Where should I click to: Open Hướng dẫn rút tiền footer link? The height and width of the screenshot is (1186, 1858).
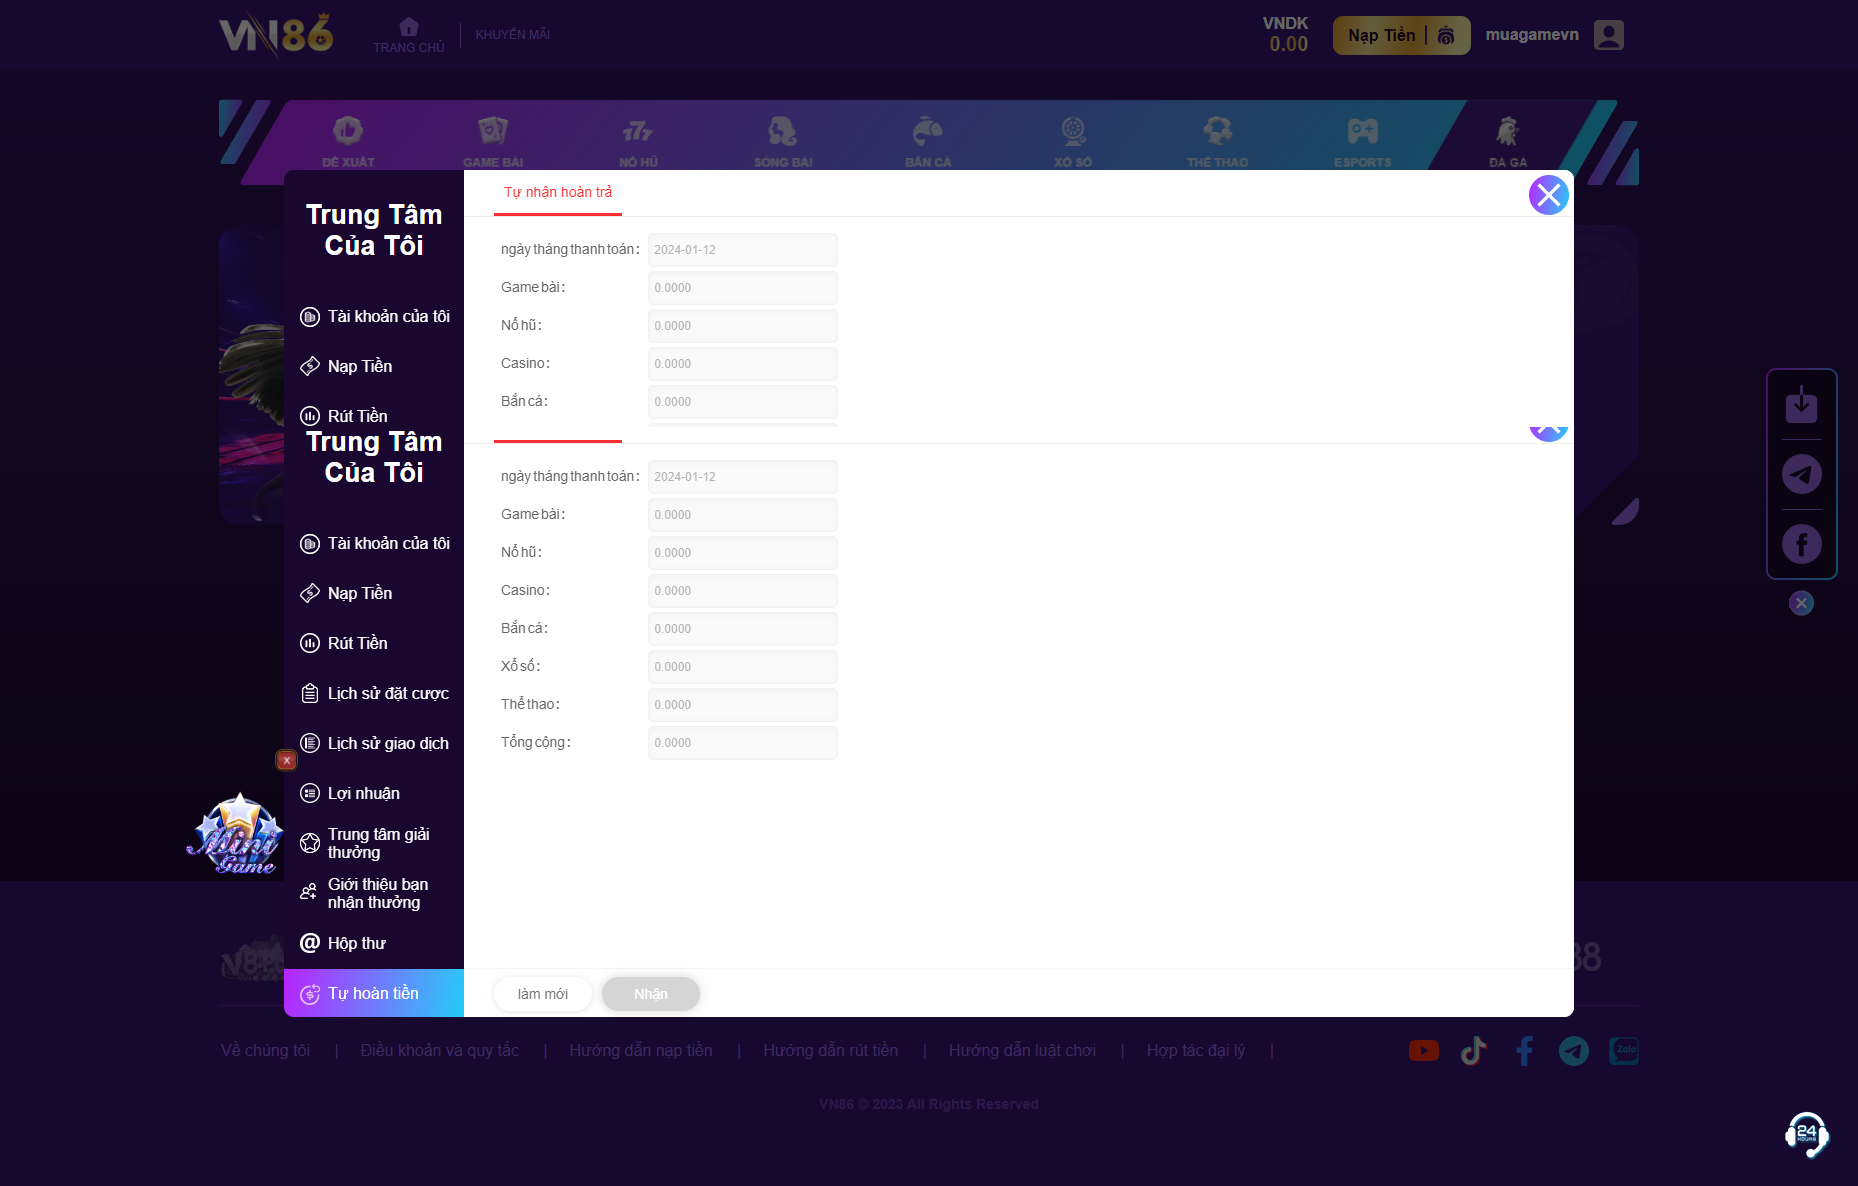[830, 1050]
